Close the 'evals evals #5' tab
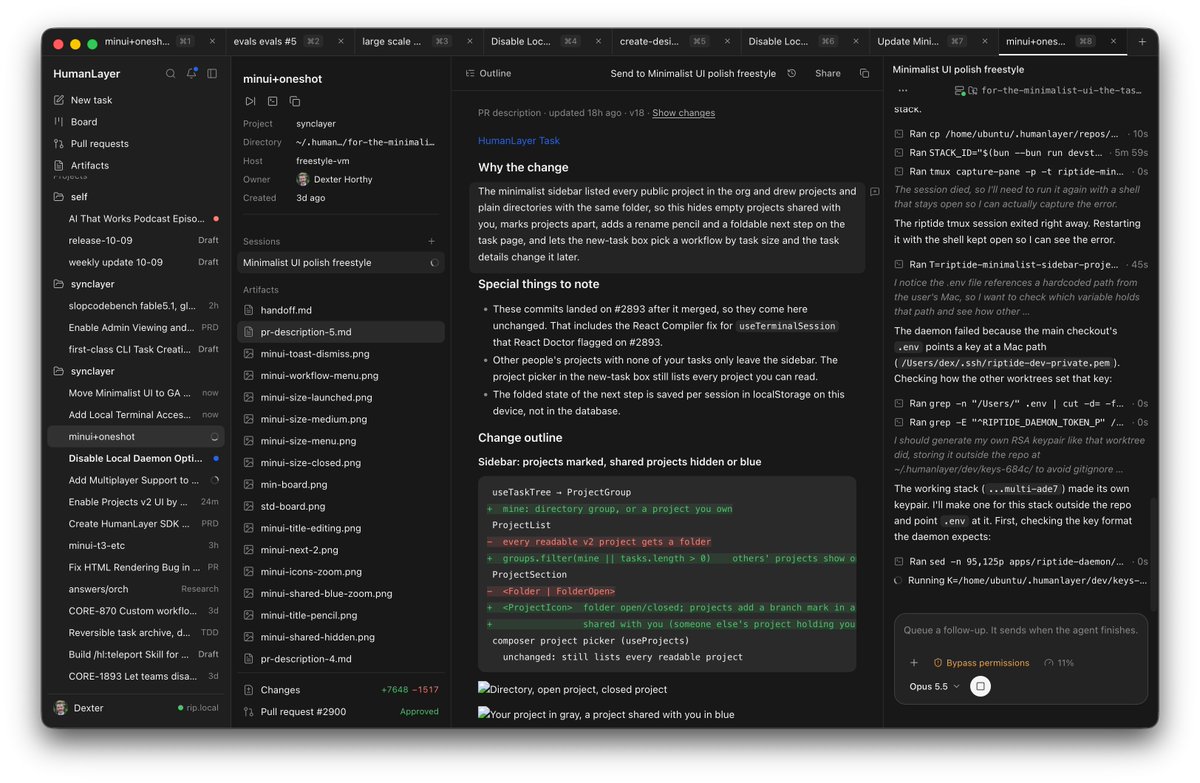 tap(342, 42)
